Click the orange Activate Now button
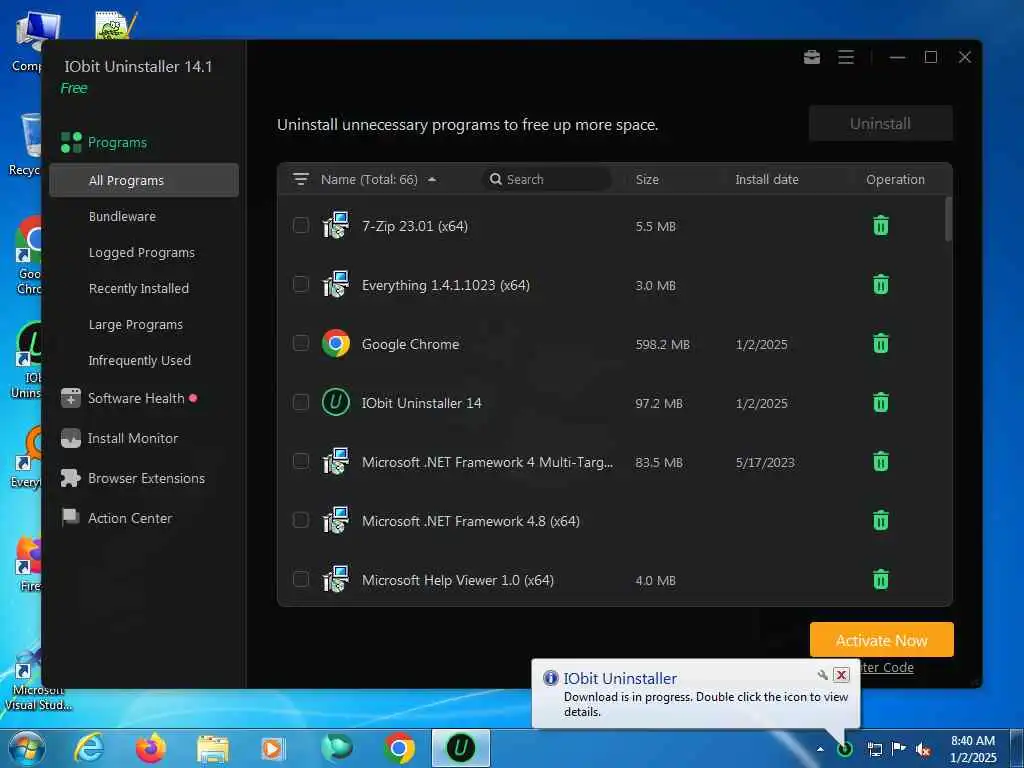This screenshot has width=1024, height=768. pyautogui.click(x=882, y=640)
